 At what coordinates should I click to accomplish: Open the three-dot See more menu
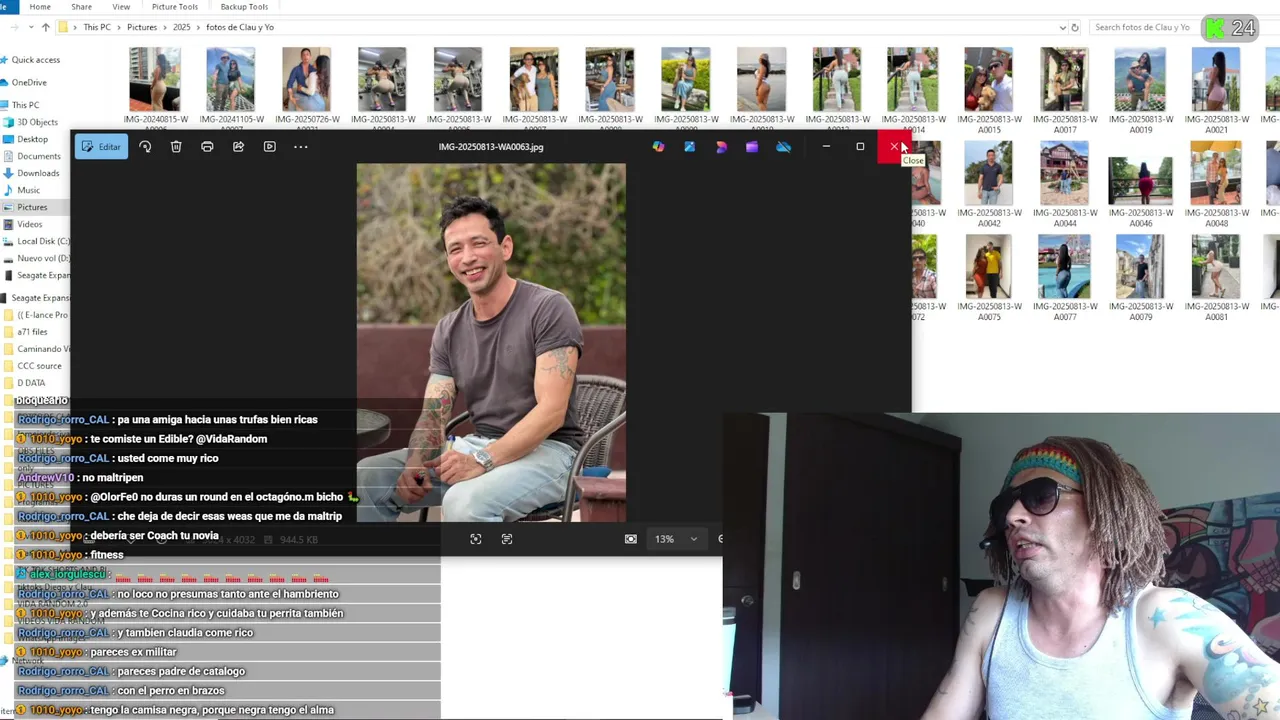300,147
